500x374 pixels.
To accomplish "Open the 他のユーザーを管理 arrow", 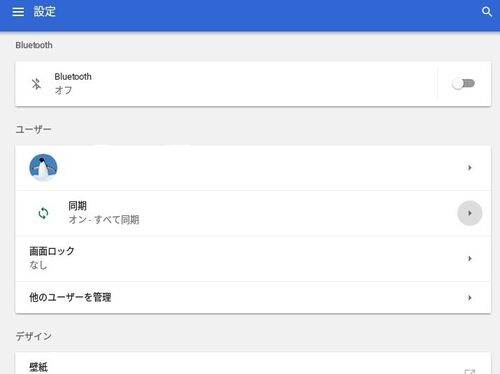I will (470, 297).
